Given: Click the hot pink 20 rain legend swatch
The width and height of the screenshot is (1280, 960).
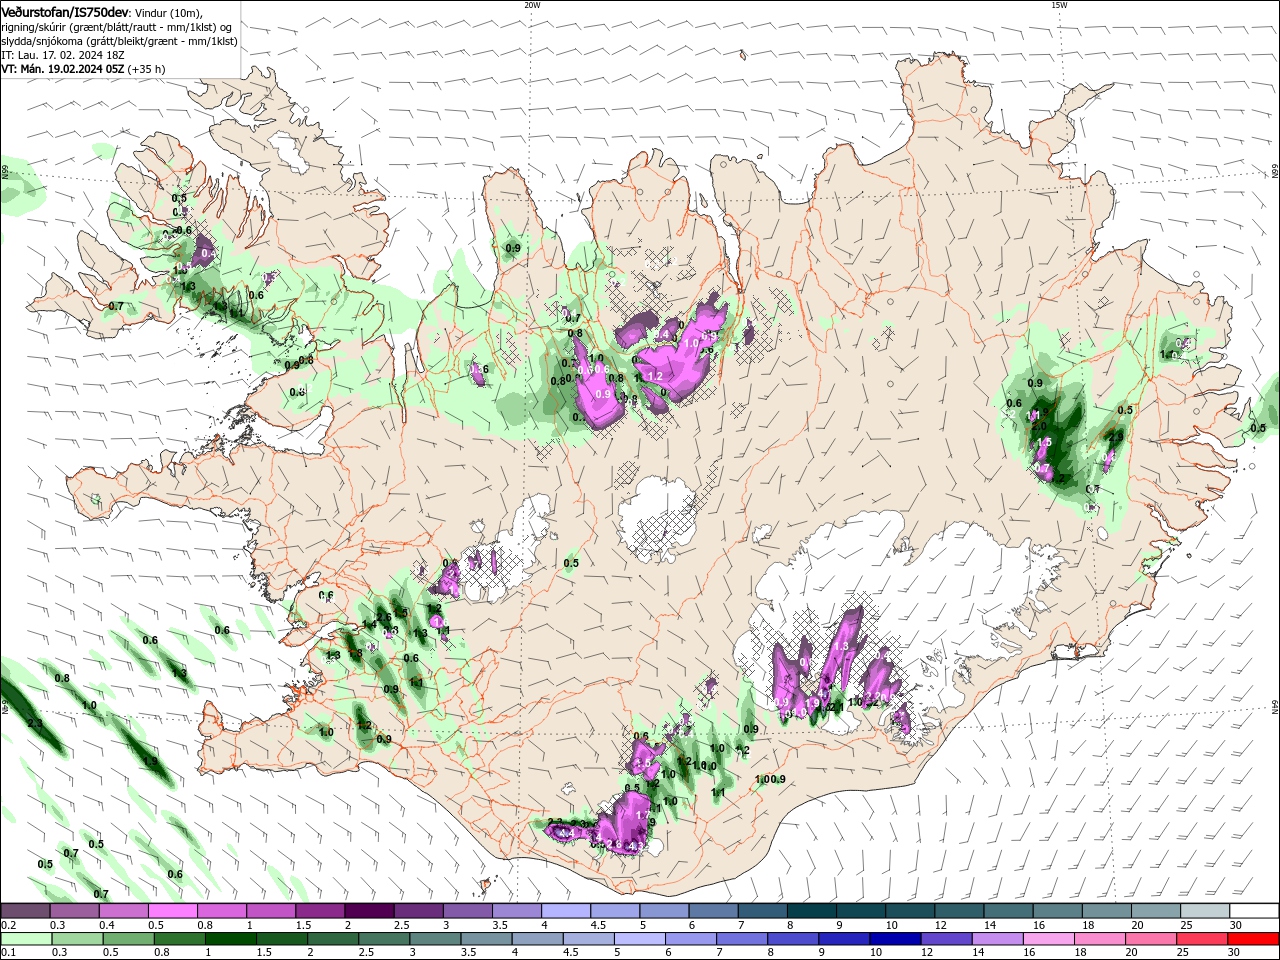Looking at the screenshot, I should click(1151, 939).
